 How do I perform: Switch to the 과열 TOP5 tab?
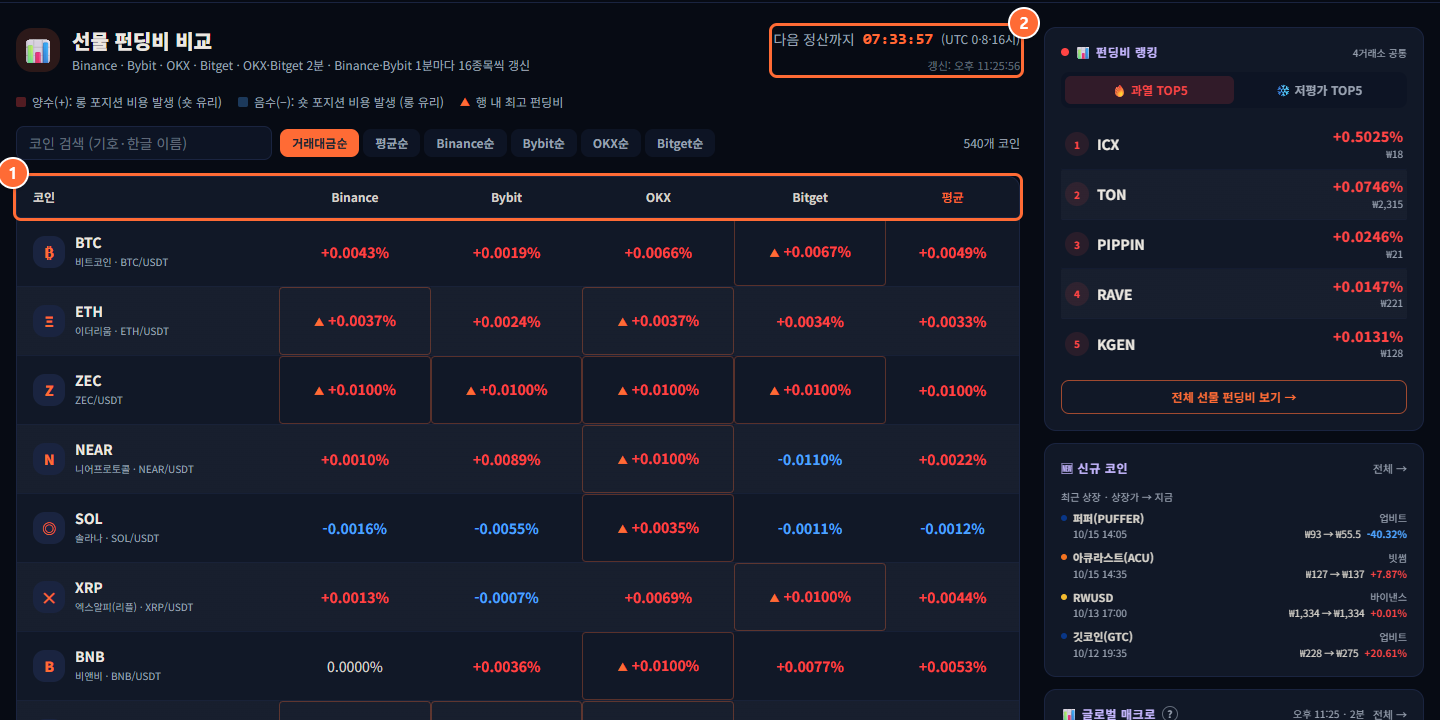(1150, 90)
